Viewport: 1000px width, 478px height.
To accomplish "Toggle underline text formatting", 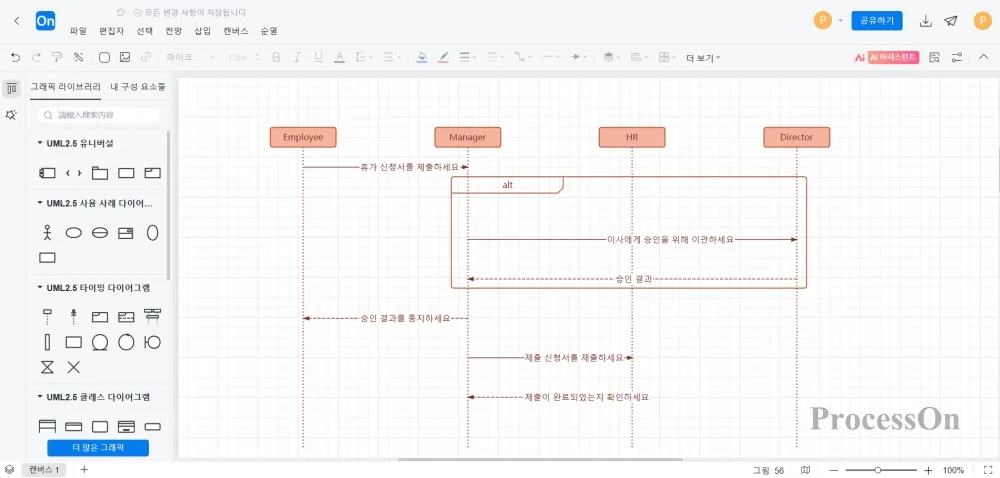I will [318, 57].
